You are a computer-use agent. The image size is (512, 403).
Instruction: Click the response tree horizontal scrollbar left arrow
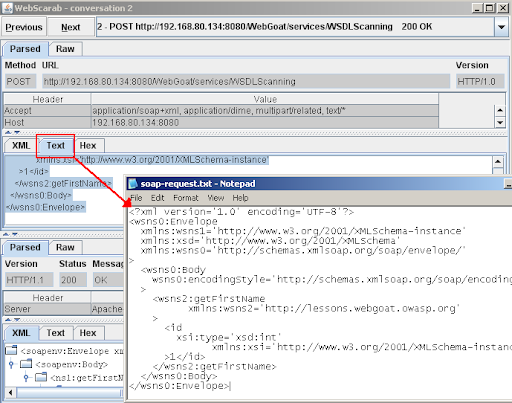point(10,393)
